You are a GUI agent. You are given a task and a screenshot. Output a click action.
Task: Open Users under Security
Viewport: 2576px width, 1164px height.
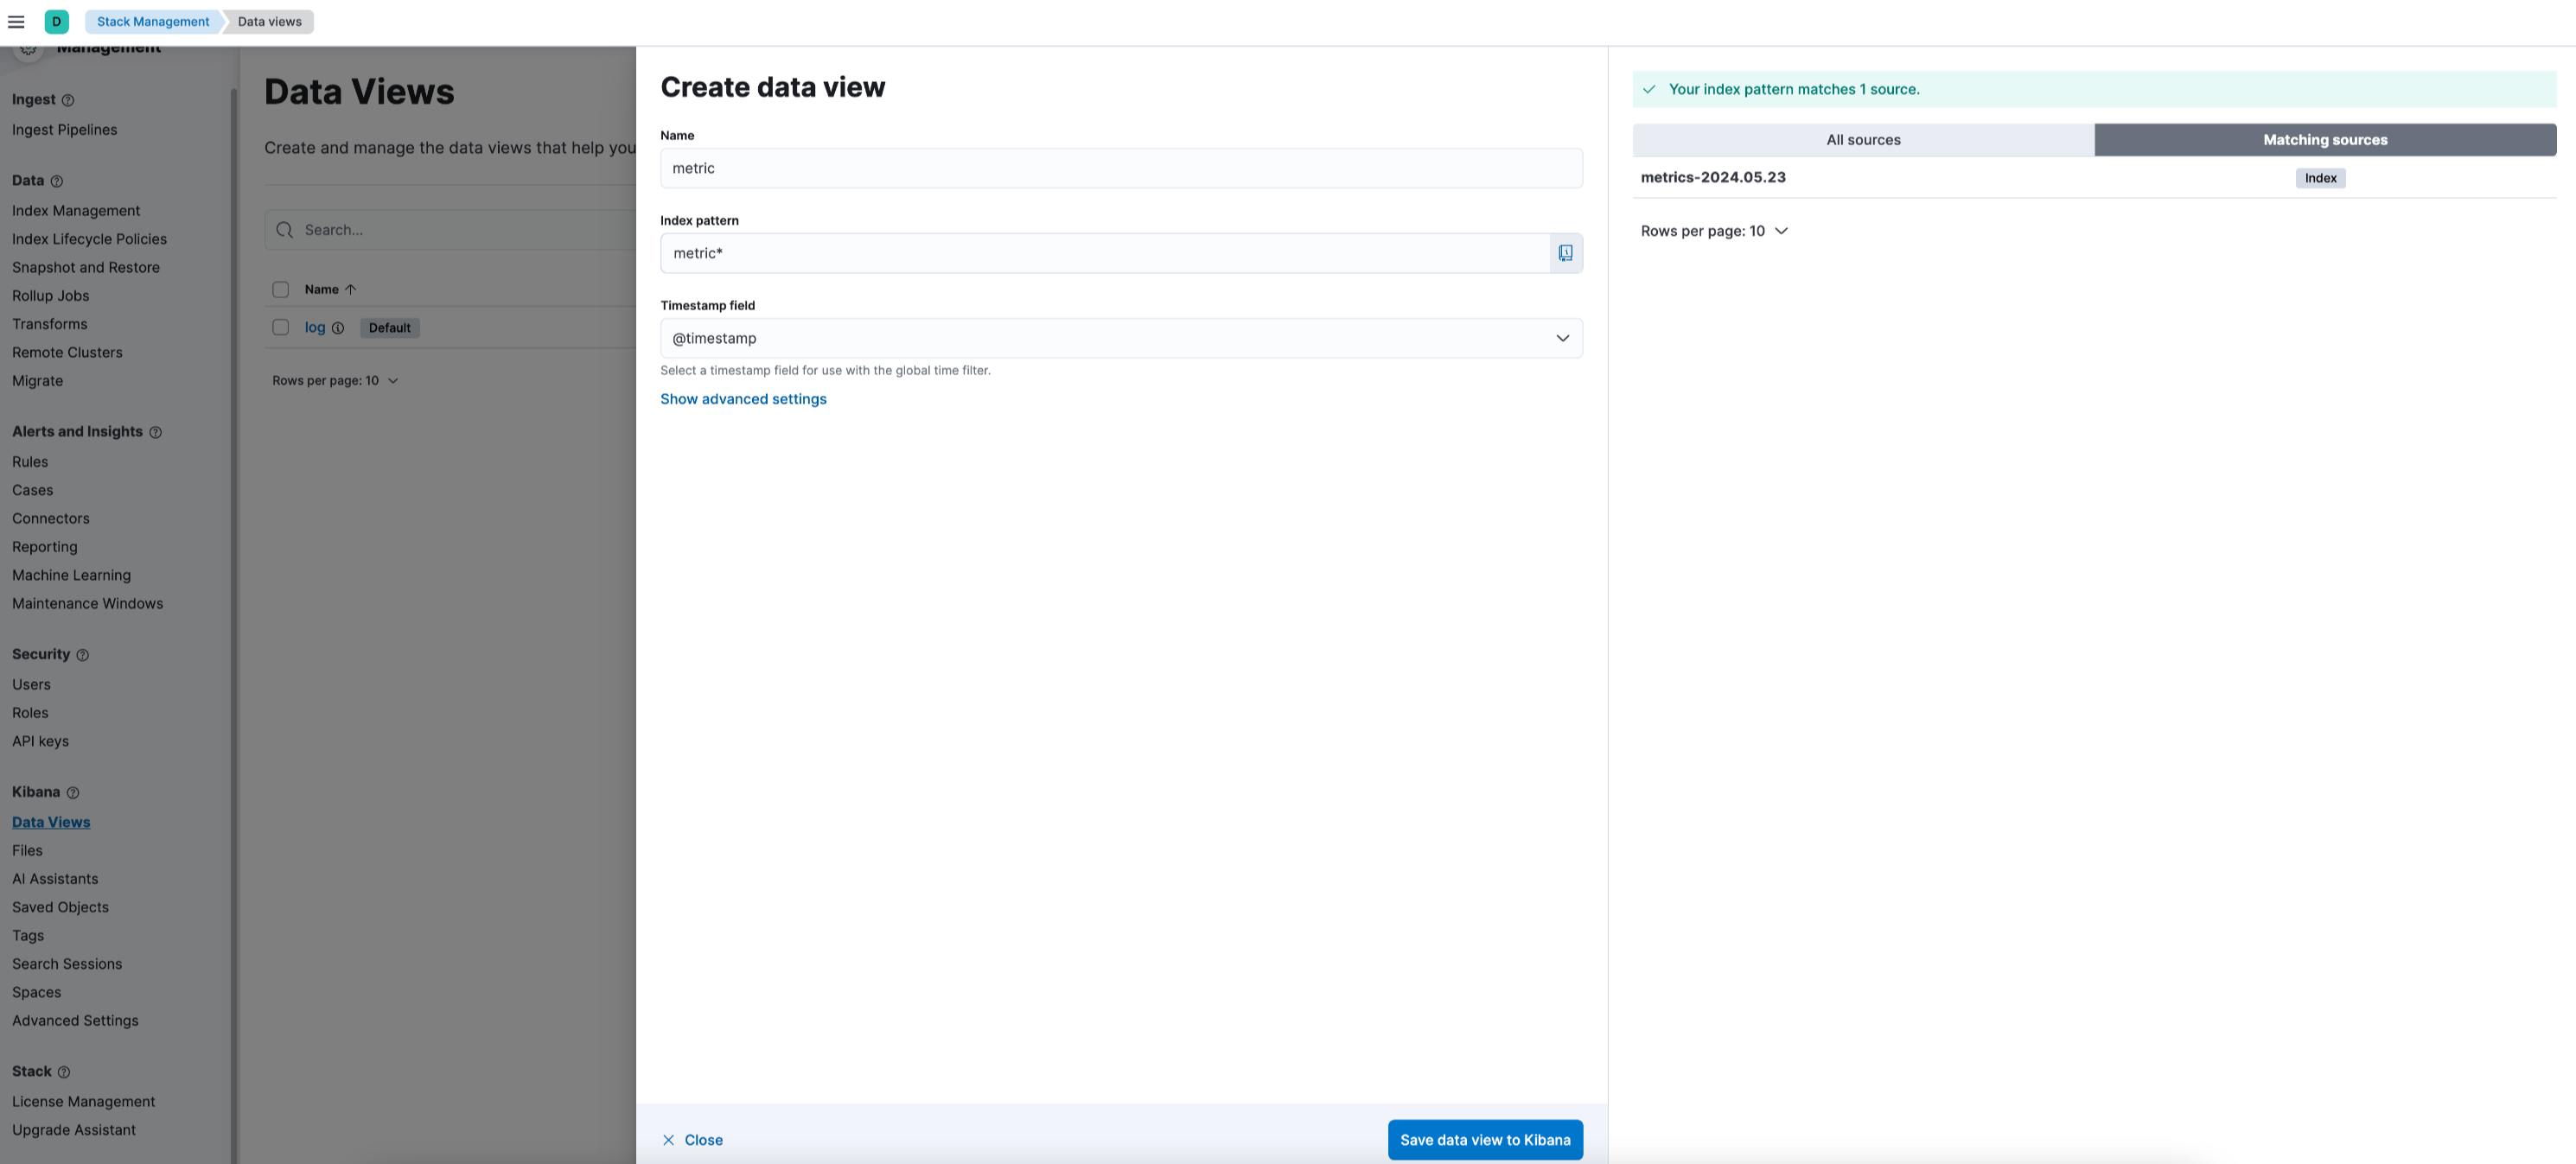[x=31, y=685]
